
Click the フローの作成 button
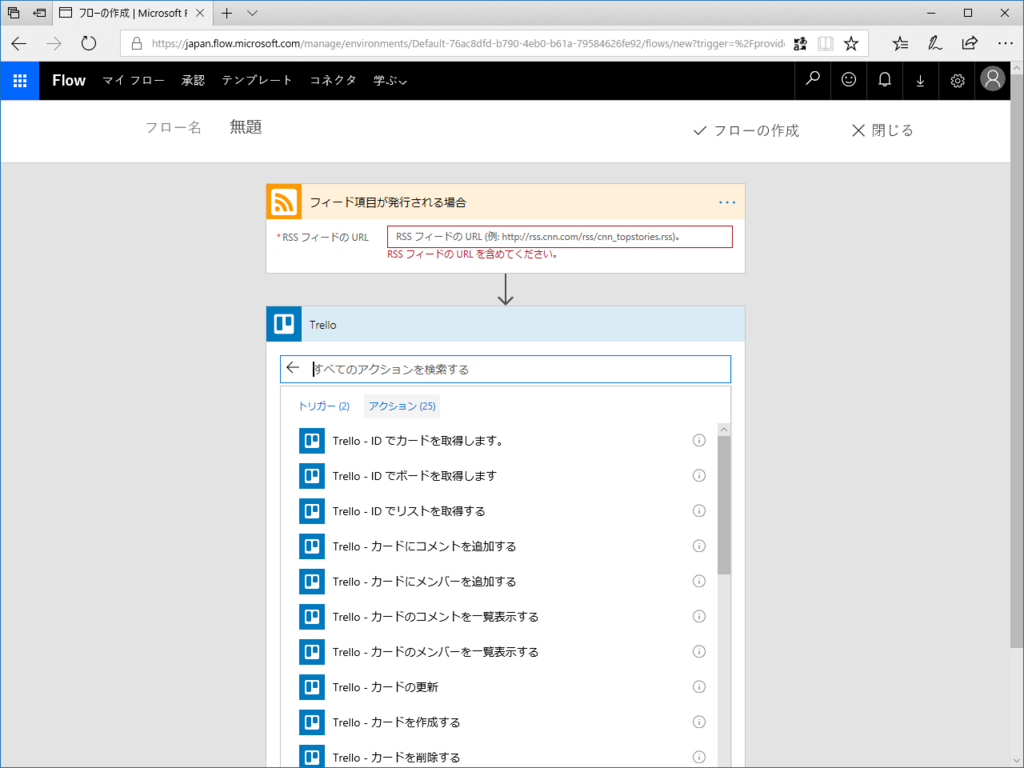tap(746, 131)
